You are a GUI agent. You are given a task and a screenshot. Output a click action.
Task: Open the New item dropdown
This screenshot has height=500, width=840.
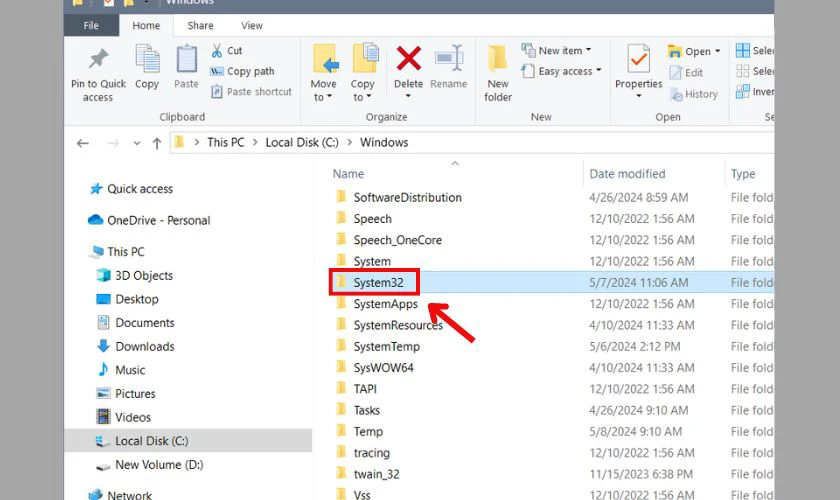556,50
